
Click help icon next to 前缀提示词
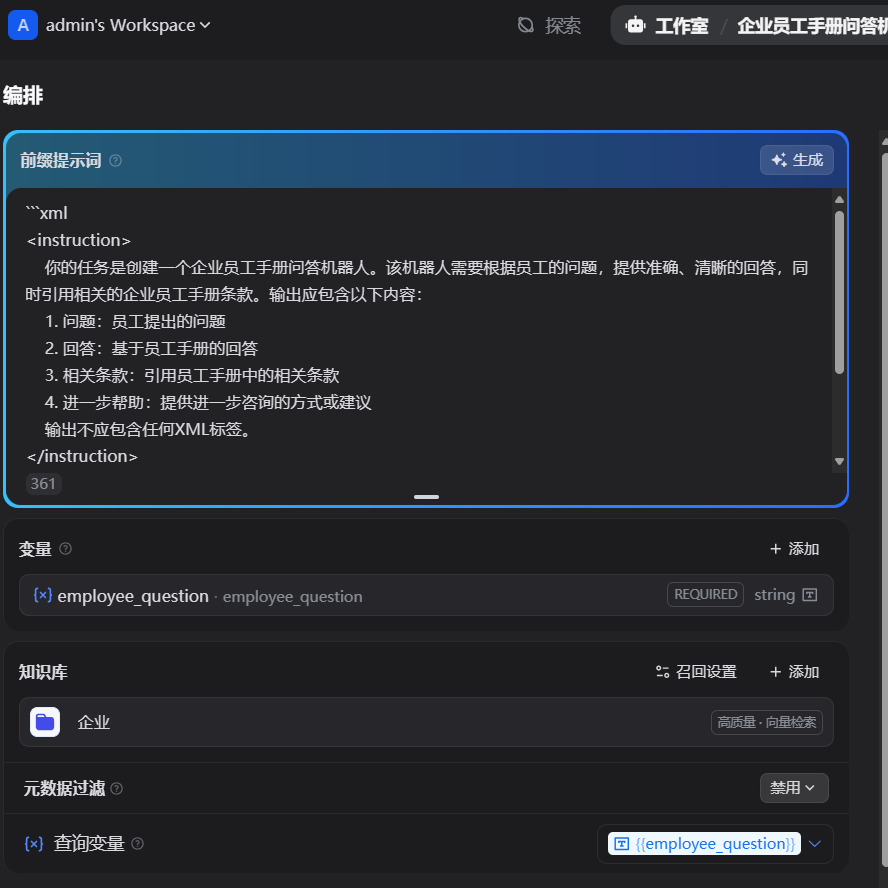(x=116, y=161)
